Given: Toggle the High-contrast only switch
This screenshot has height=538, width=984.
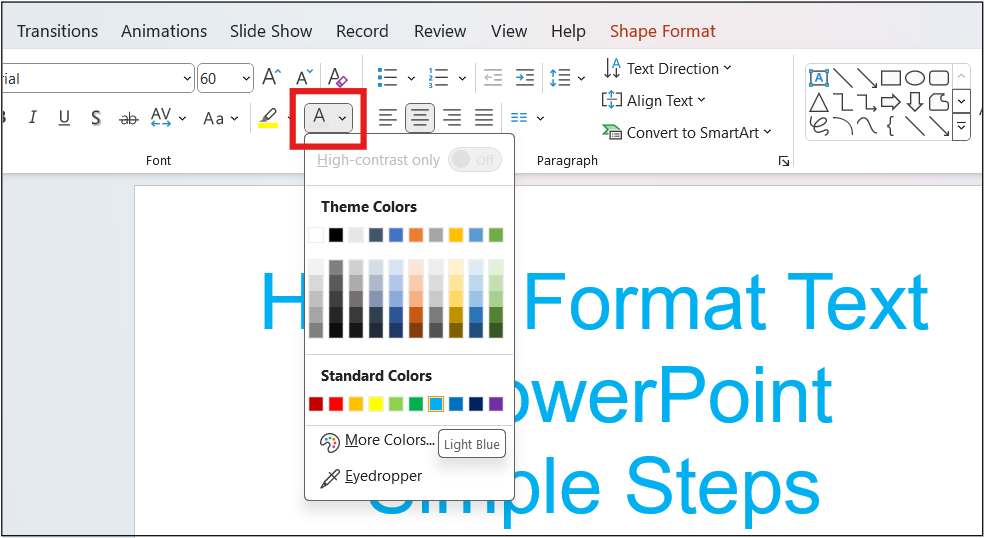Looking at the screenshot, I should point(475,160).
